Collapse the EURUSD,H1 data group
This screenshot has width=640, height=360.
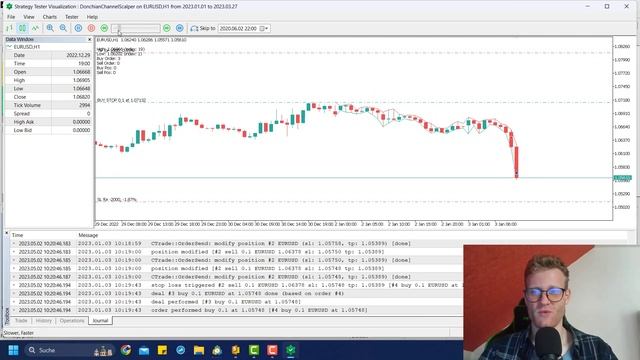9,47
